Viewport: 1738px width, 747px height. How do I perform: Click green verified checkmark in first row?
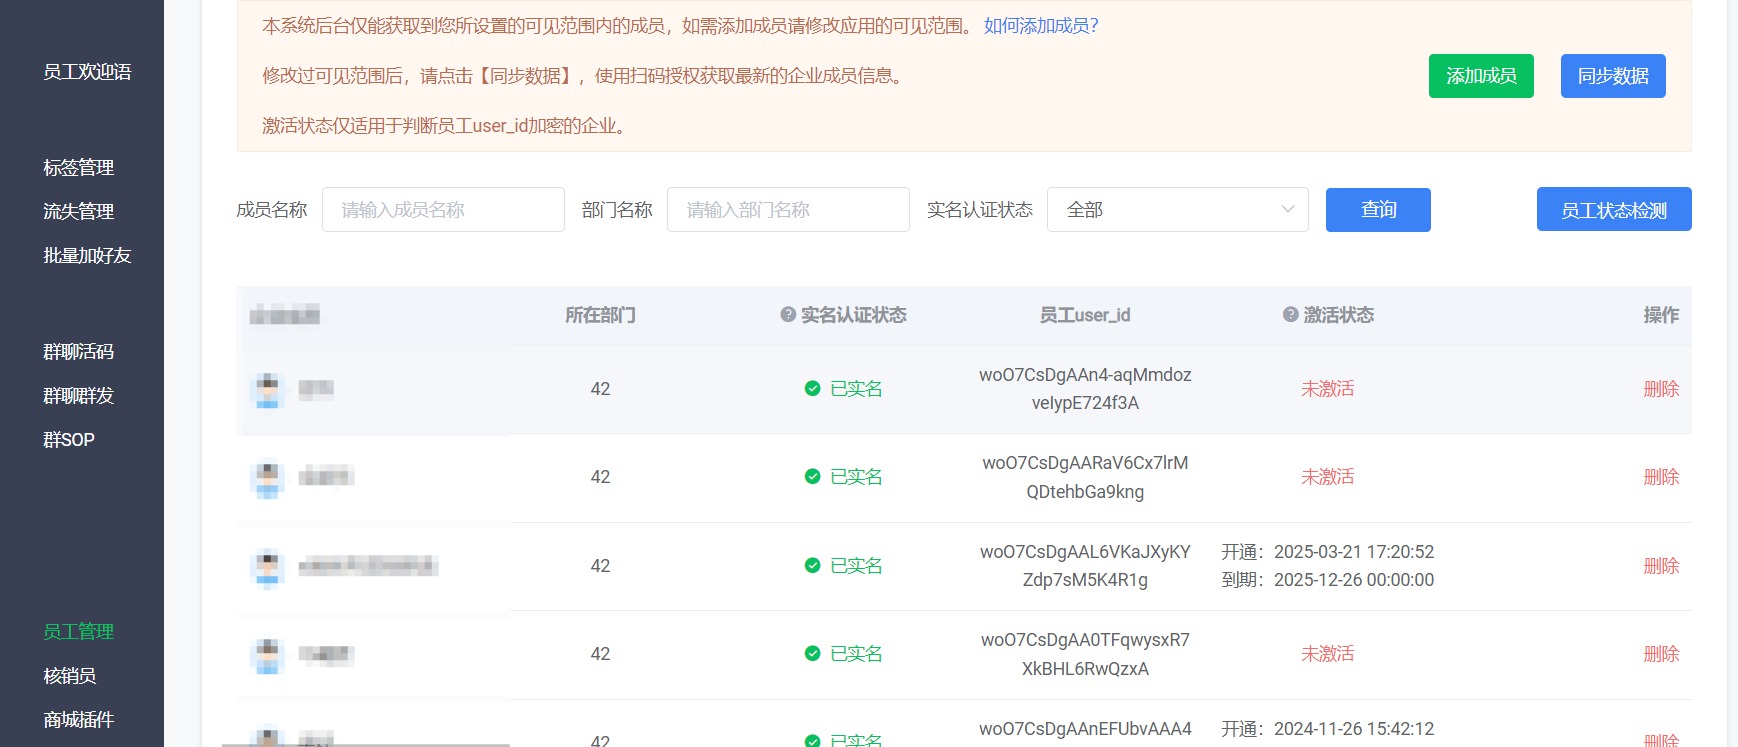[x=812, y=389]
